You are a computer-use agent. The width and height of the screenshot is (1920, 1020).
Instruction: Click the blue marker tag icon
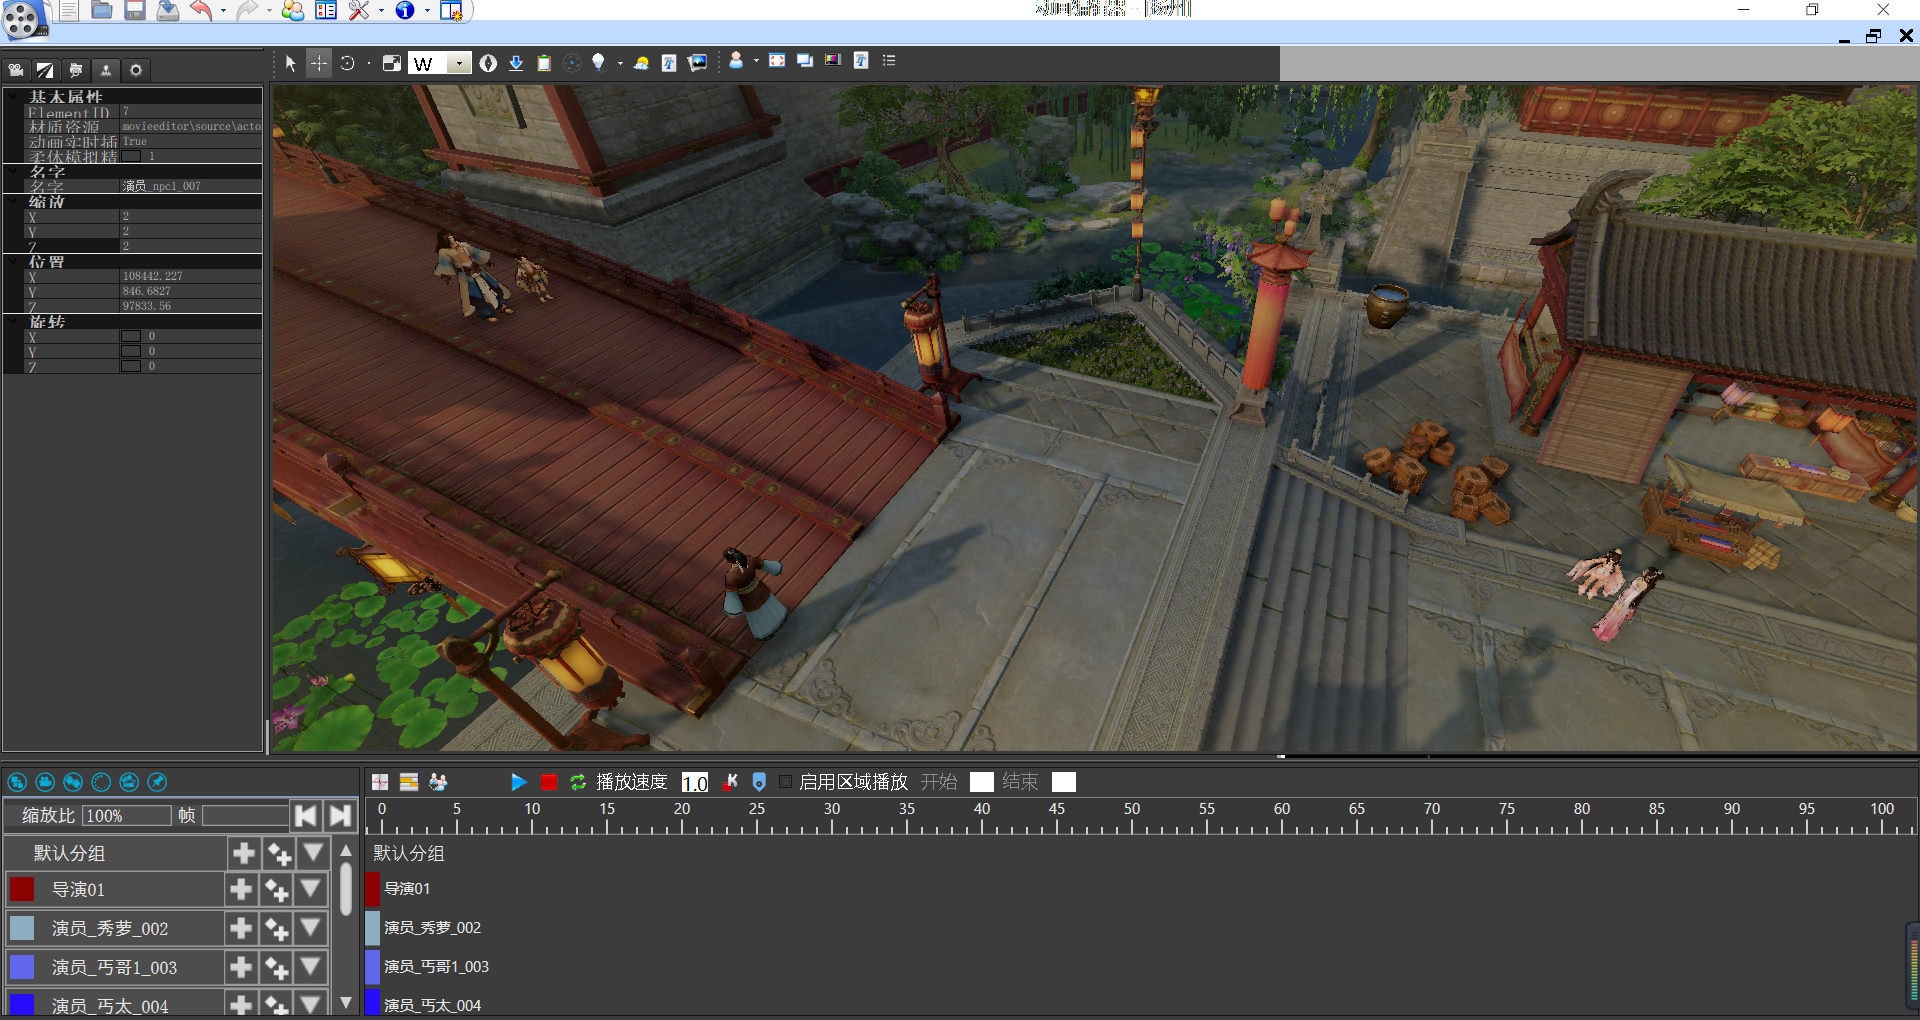coord(759,782)
